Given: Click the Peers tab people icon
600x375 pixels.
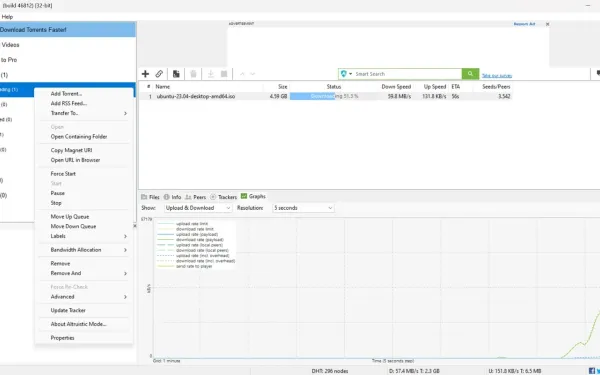Looking at the screenshot, I should pyautogui.click(x=188, y=197).
